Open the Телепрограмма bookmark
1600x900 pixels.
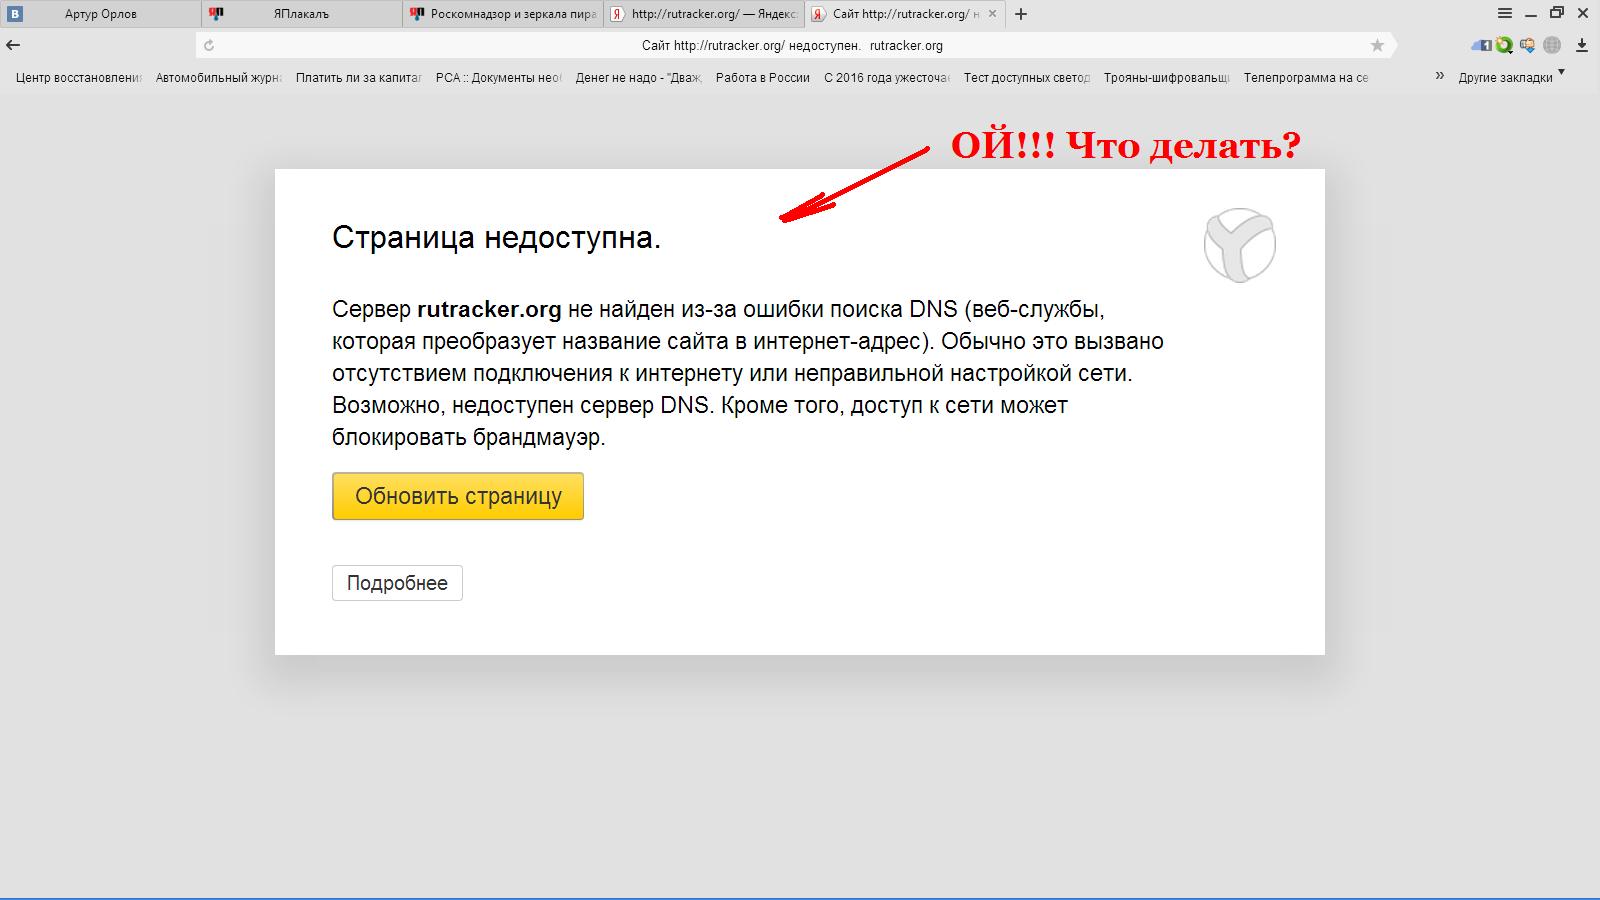coord(1305,77)
